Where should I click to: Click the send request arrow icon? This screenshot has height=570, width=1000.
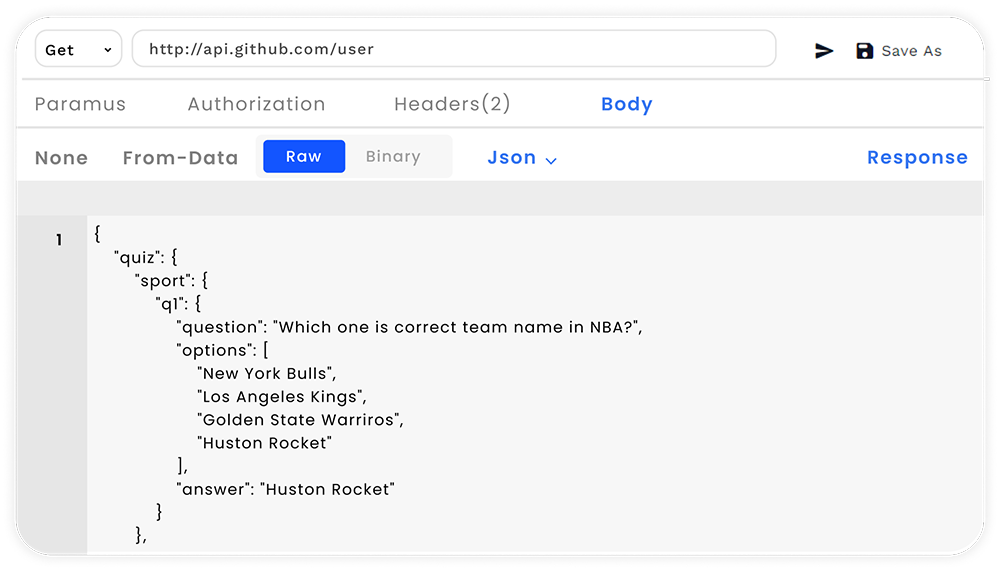824,51
